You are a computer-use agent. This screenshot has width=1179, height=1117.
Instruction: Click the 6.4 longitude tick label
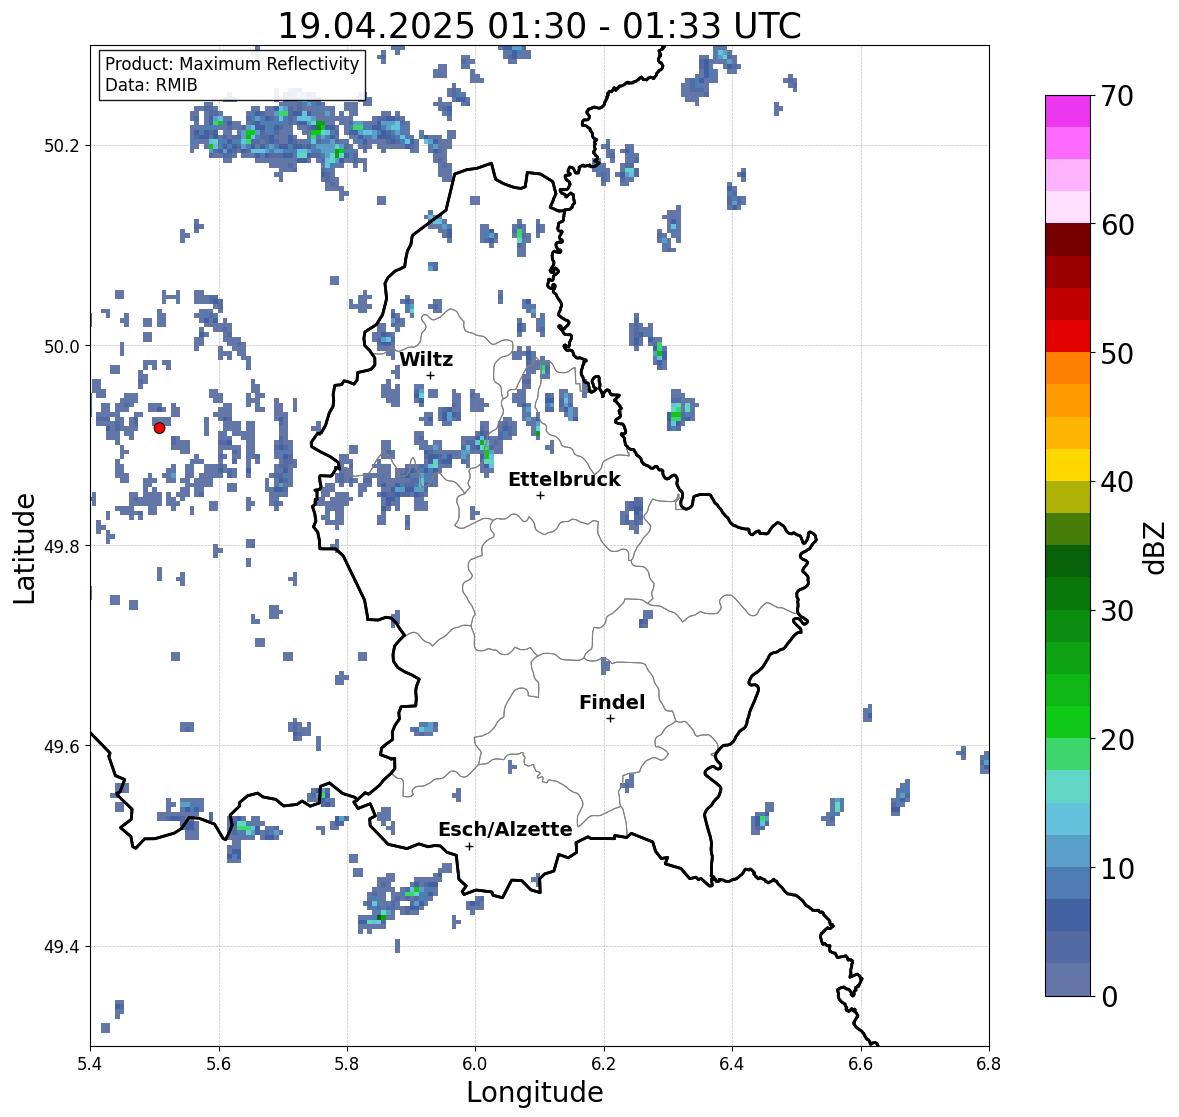[x=732, y=1063]
